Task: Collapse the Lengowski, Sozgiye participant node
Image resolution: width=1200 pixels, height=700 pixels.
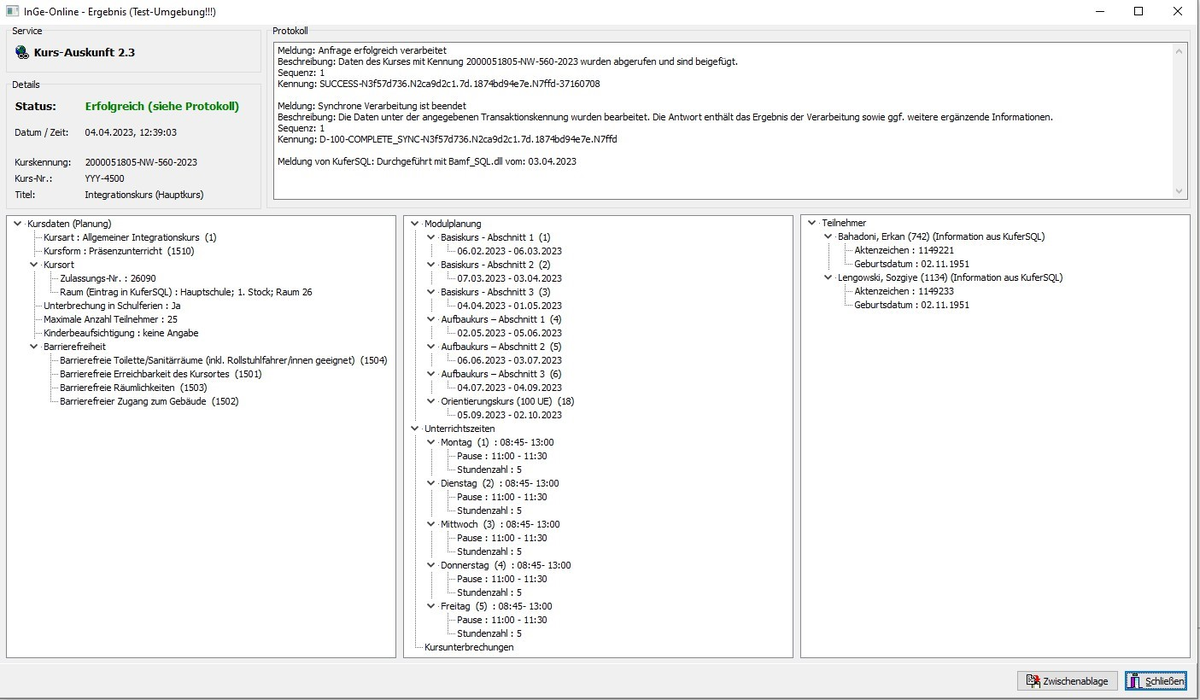Action: [x=828, y=279]
